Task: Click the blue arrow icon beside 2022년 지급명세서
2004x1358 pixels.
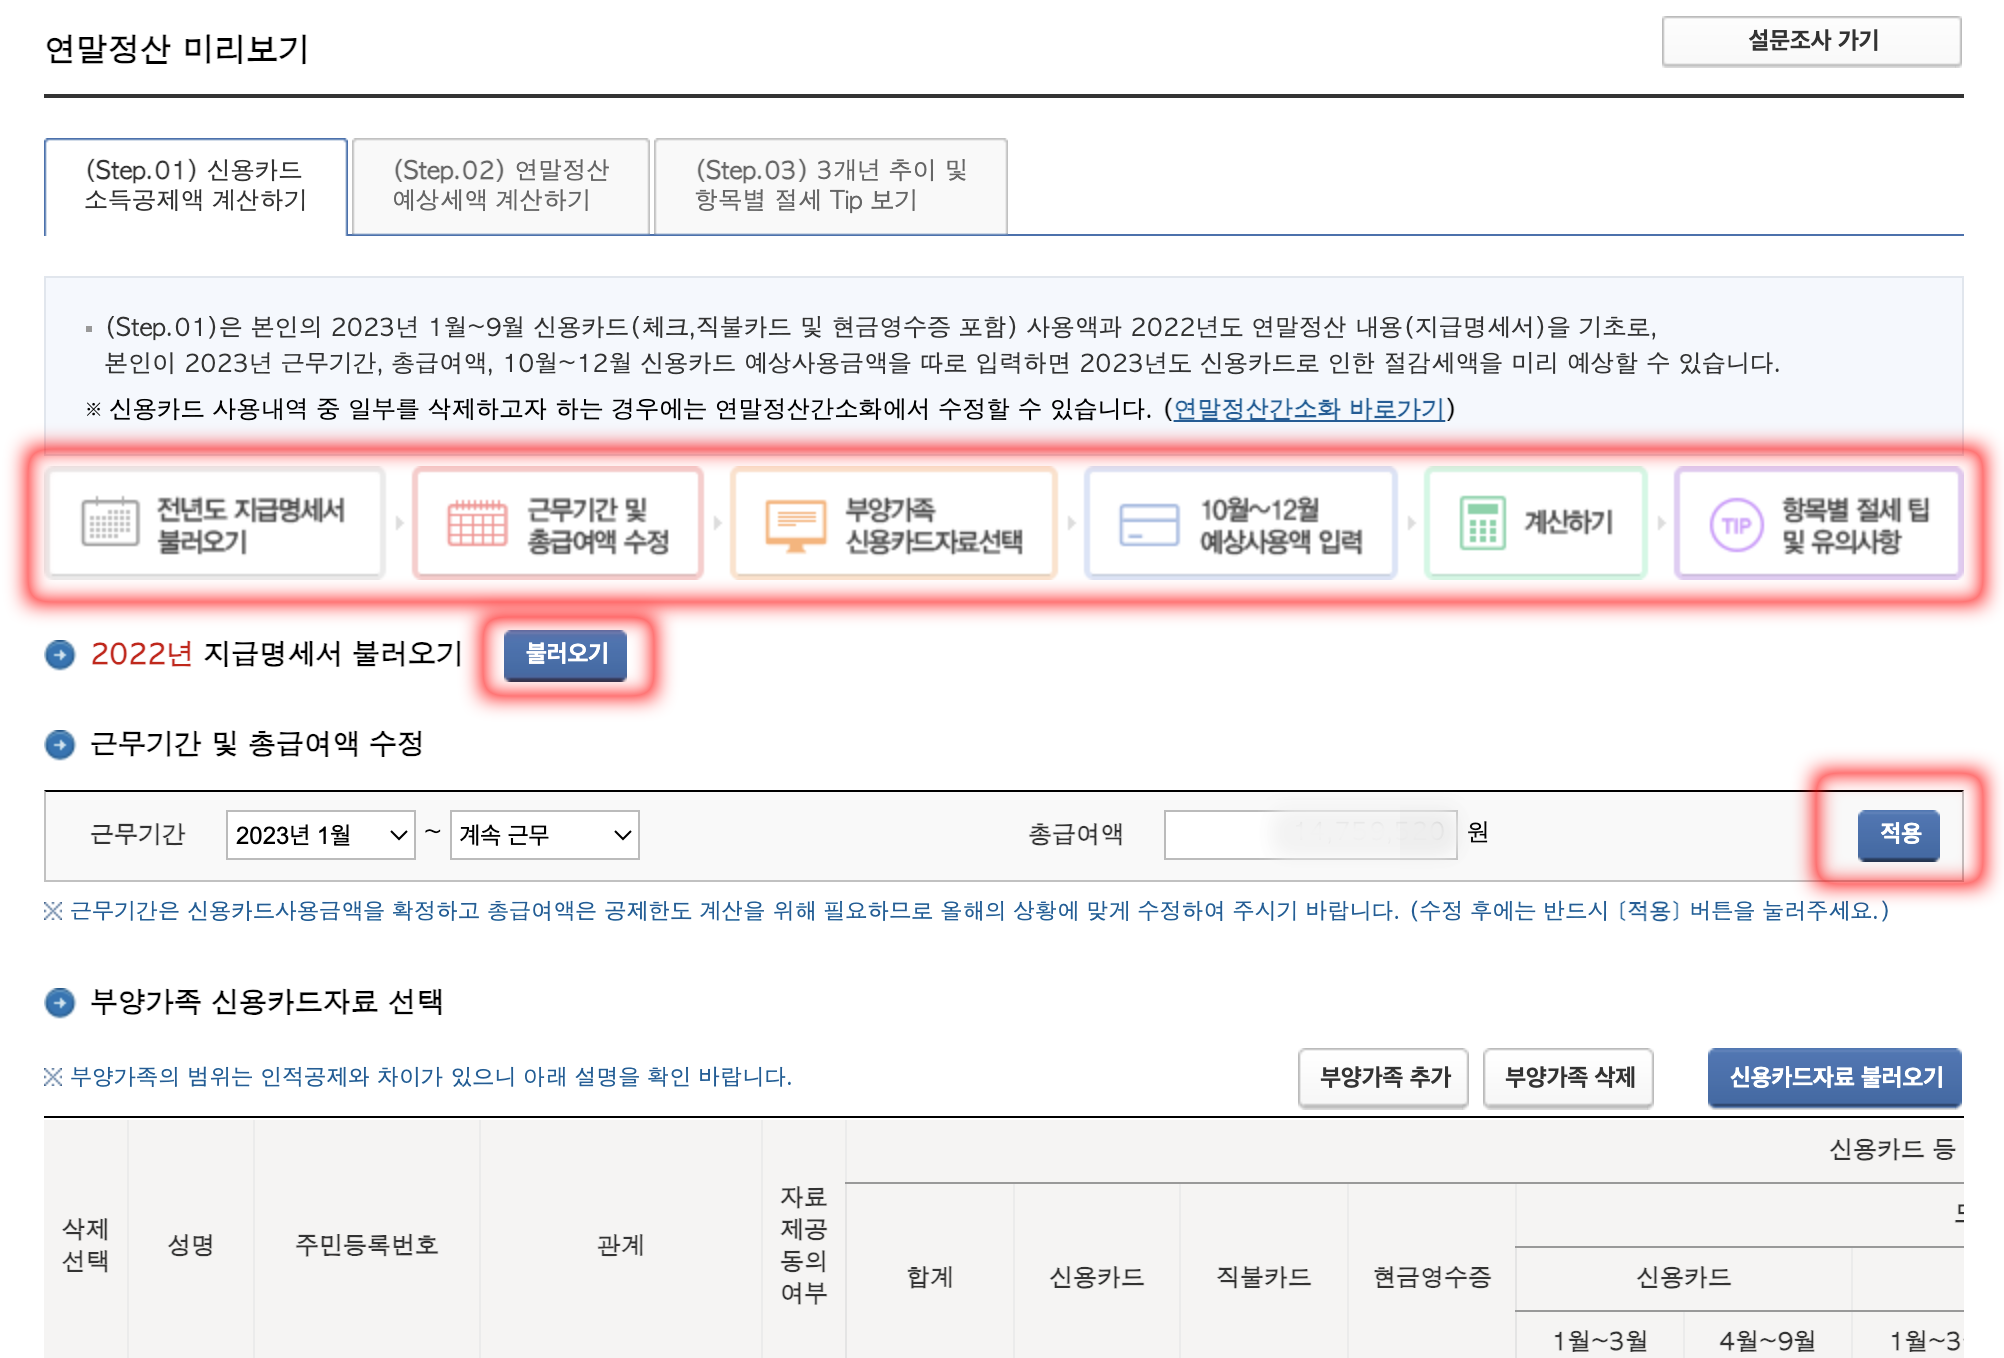Action: tap(62, 654)
